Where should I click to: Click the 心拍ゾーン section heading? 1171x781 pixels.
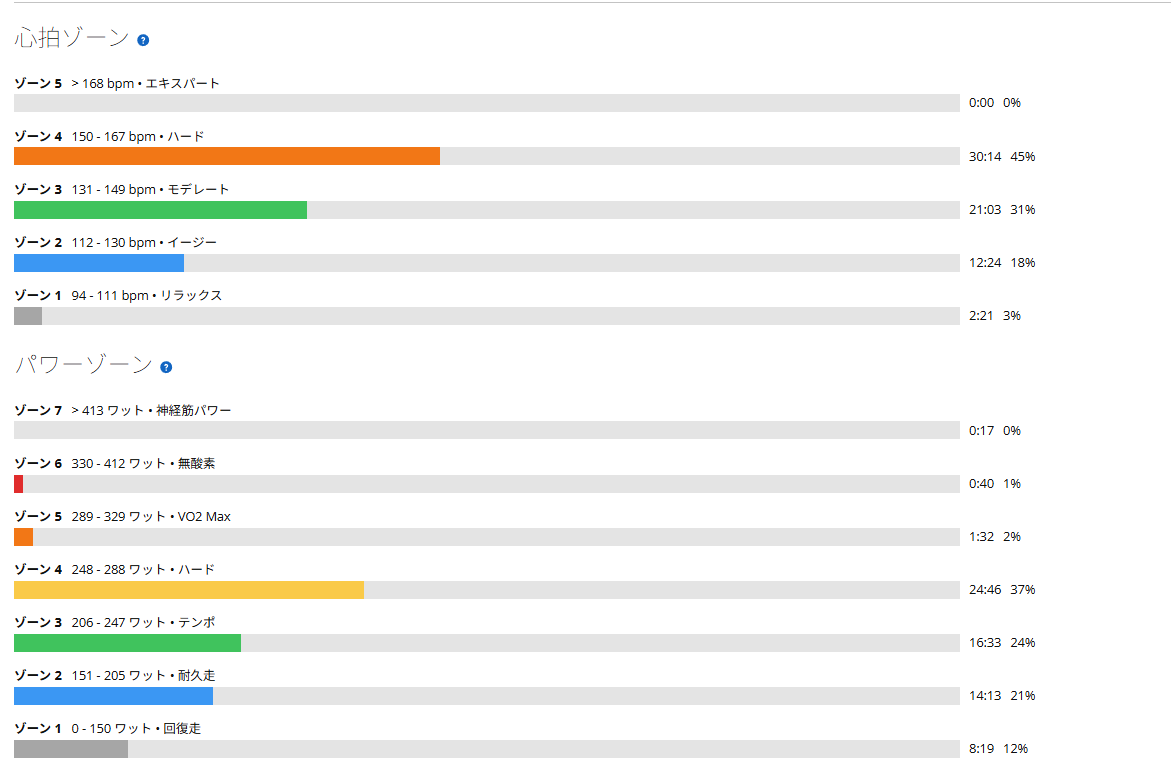pos(72,37)
